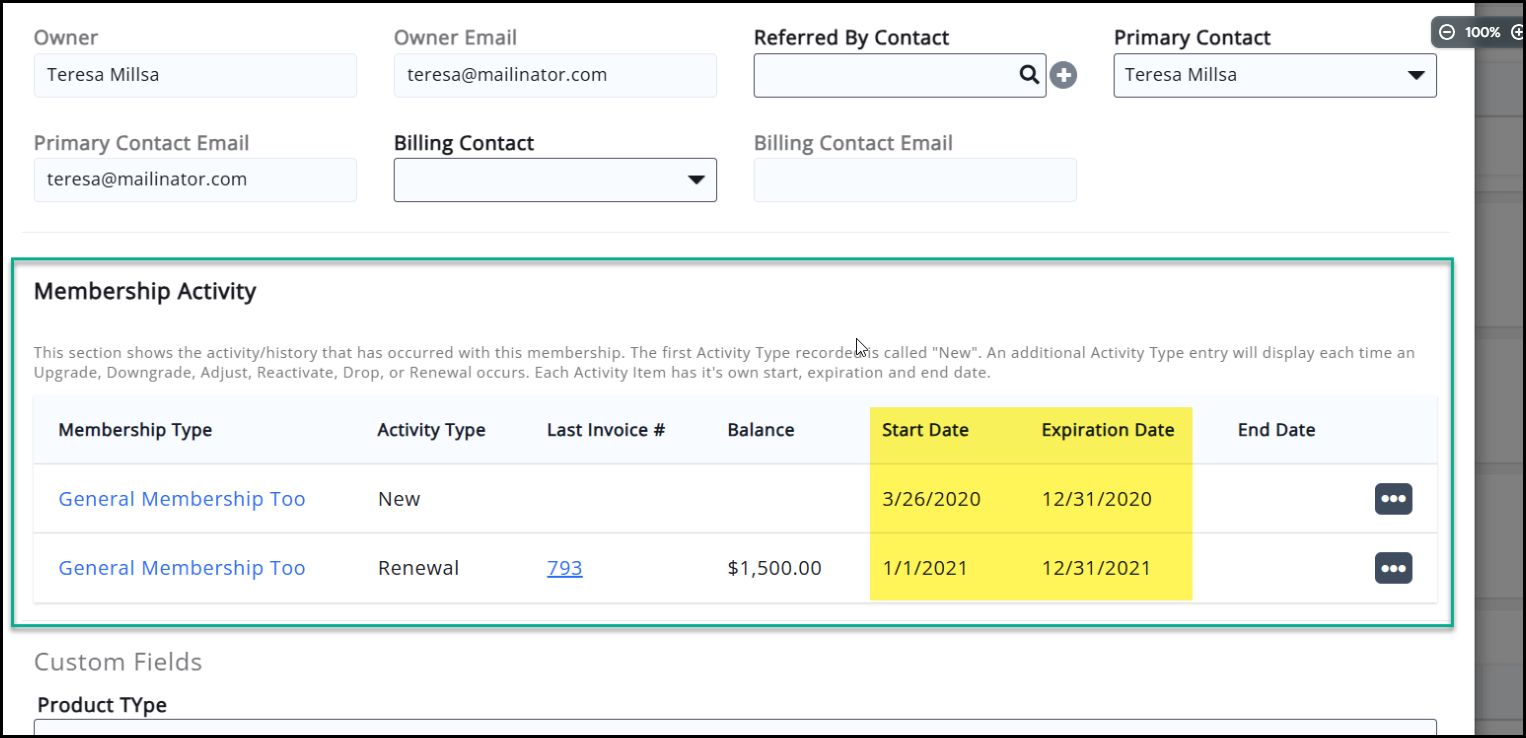Click the search magnifier in Referred By Contact
1526x738 pixels.
(x=1029, y=75)
